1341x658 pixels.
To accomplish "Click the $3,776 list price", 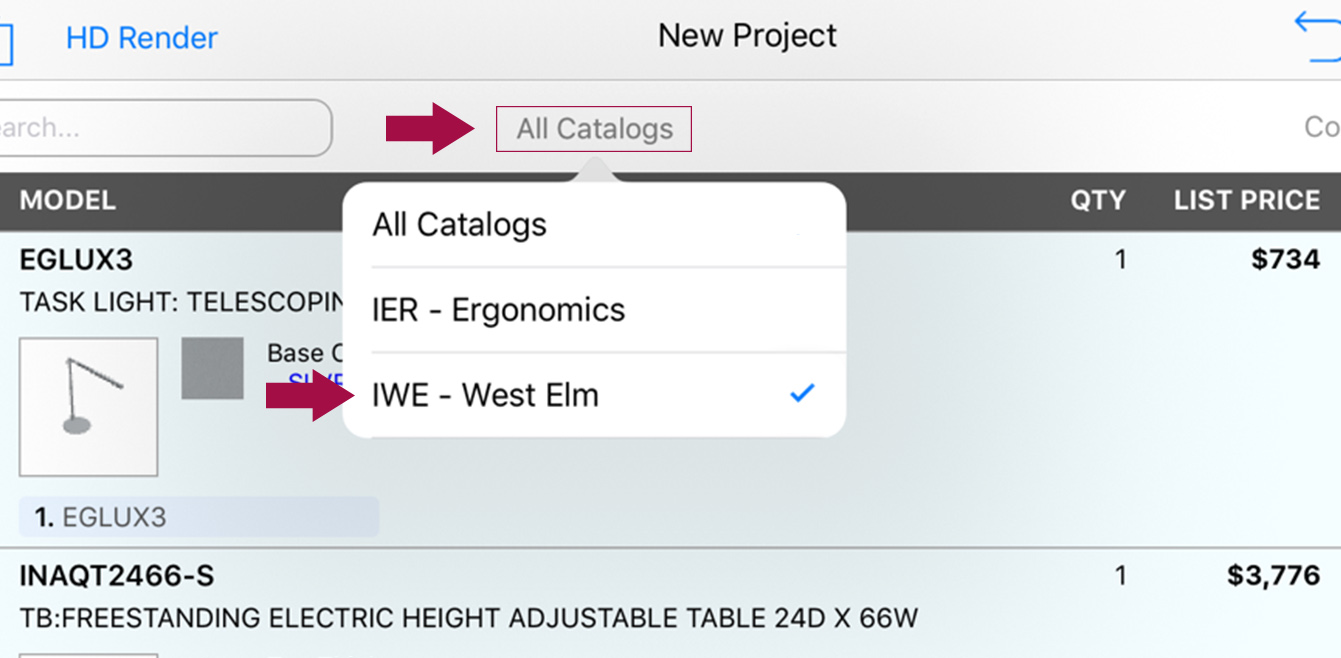I will click(x=1274, y=576).
